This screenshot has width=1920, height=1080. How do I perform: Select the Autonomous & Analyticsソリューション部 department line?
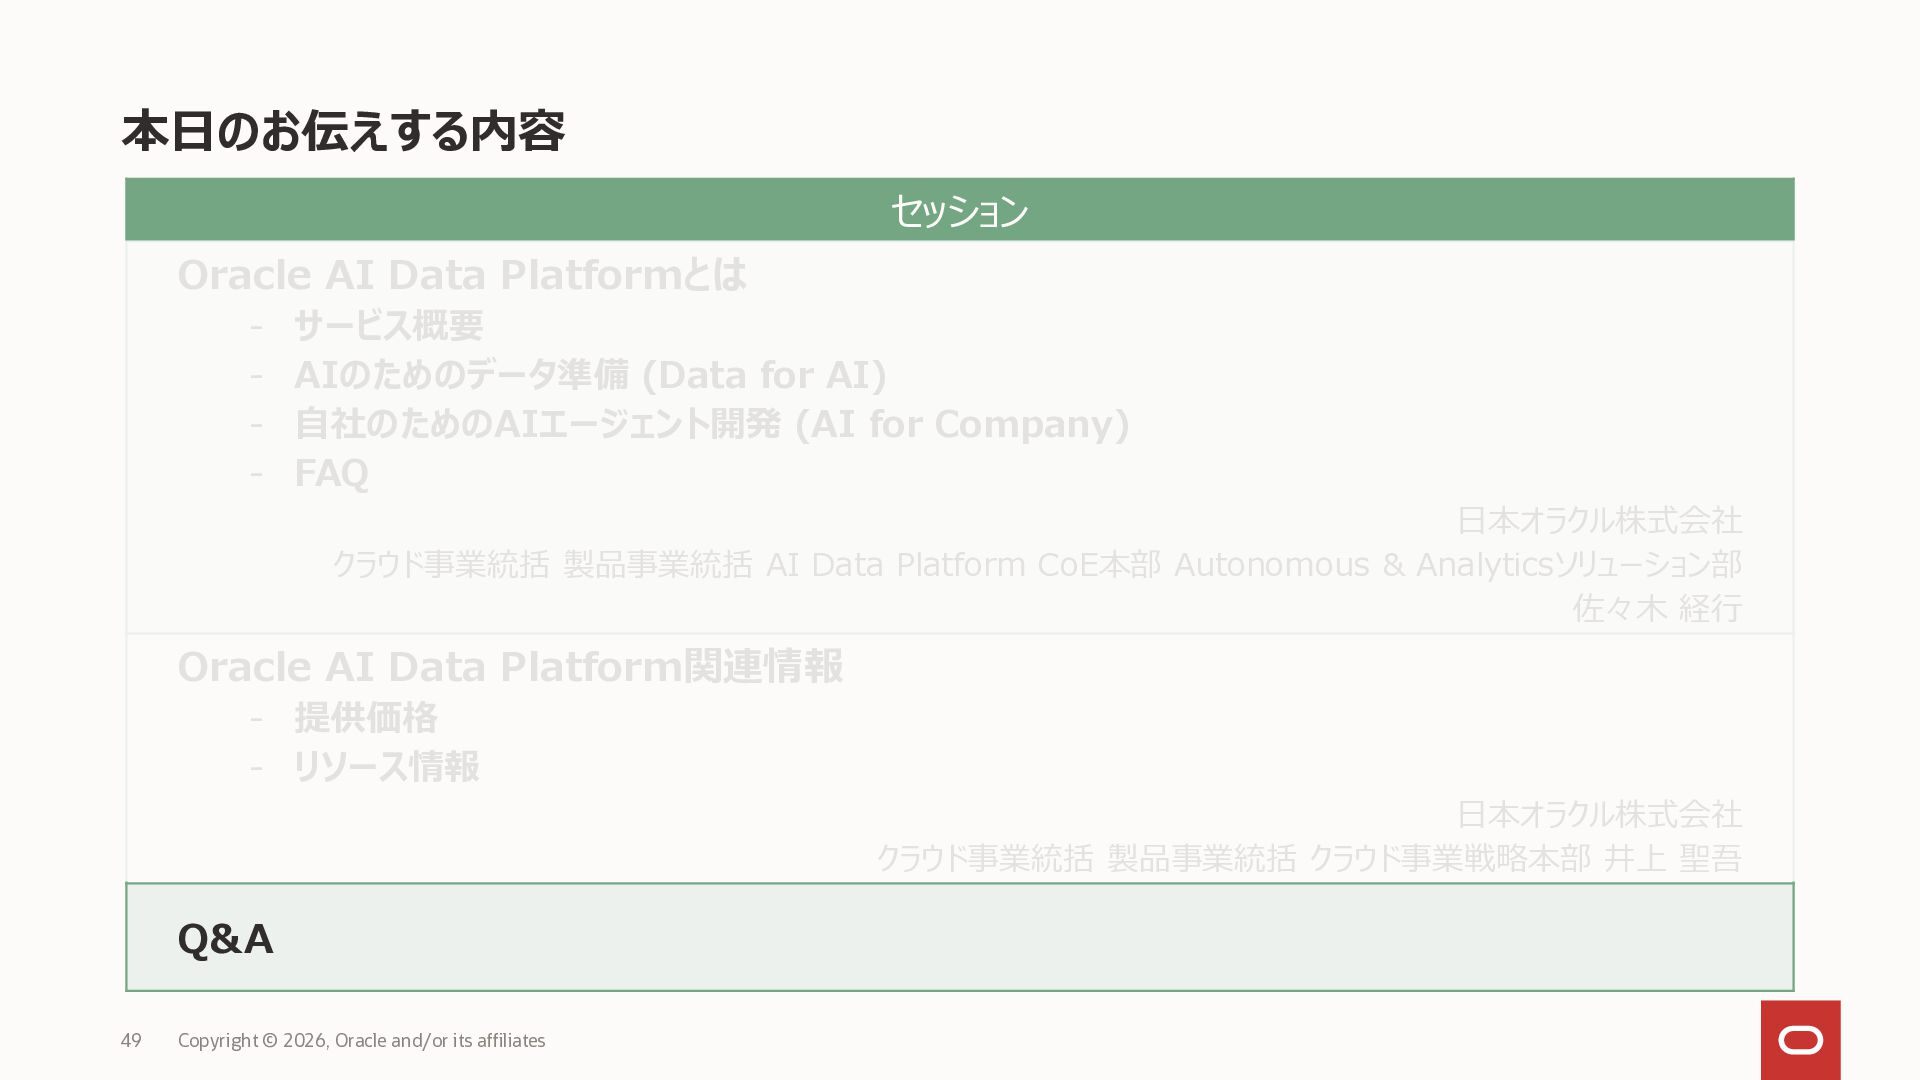tap(1457, 565)
